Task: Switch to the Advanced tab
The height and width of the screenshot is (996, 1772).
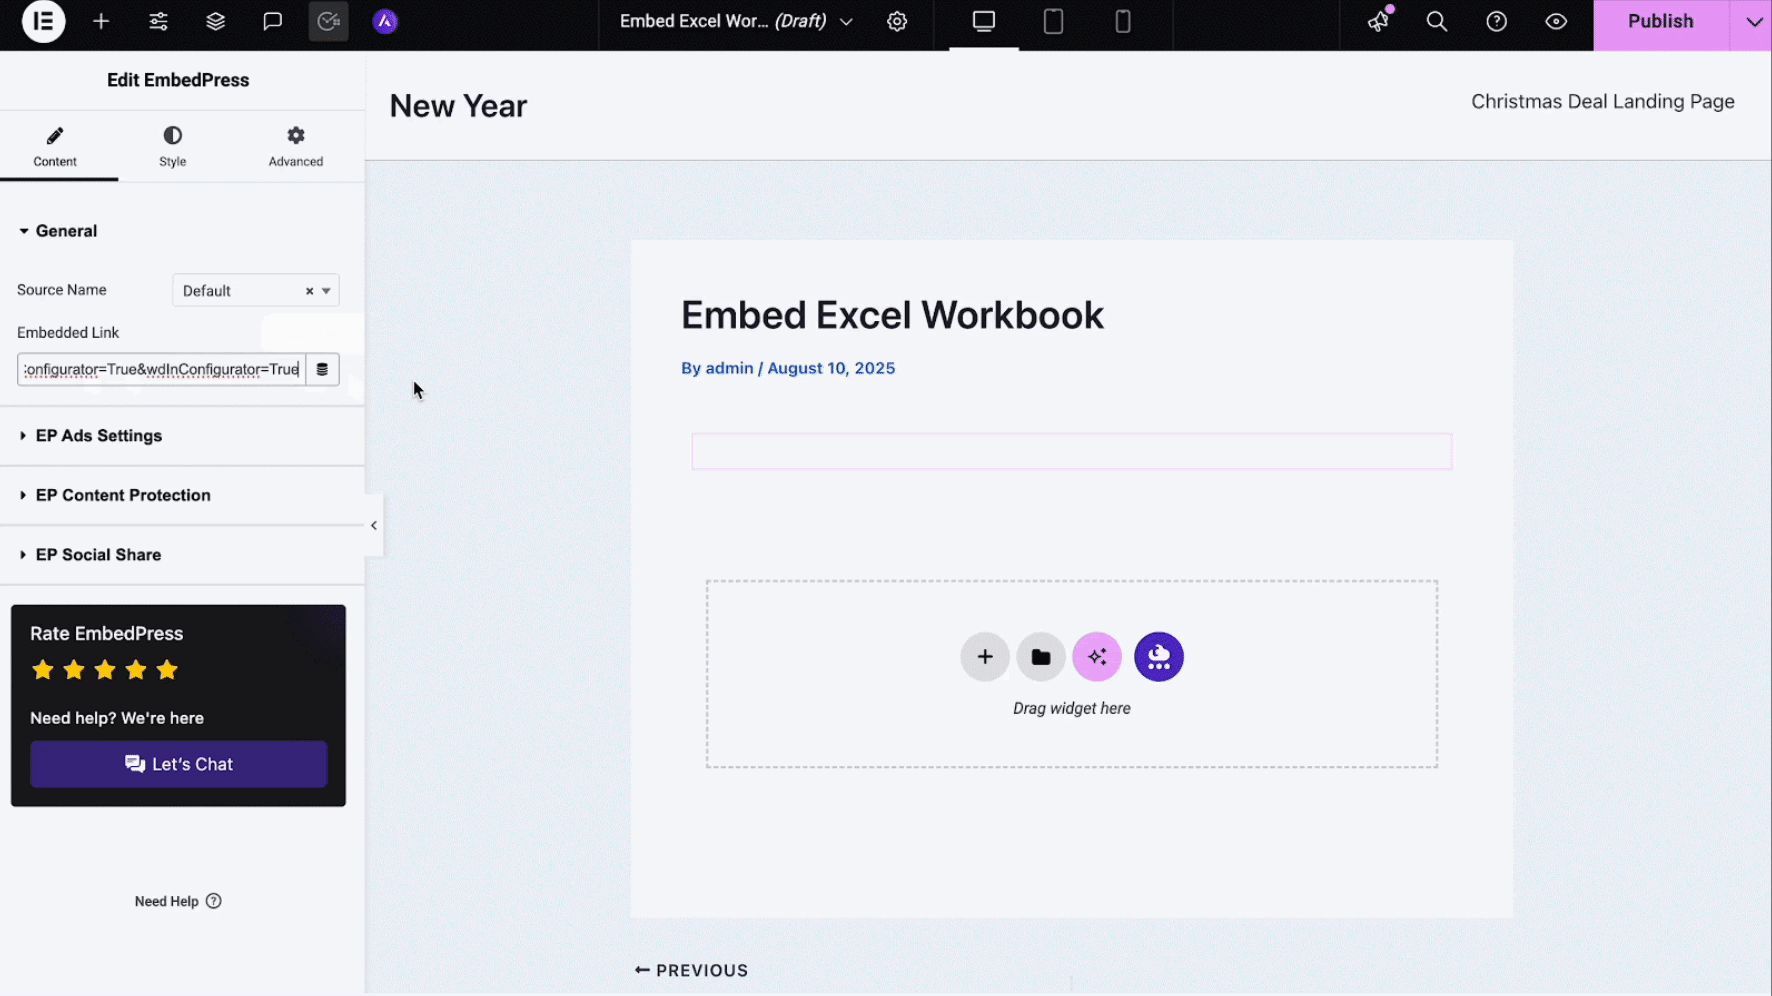Action: [x=295, y=146]
